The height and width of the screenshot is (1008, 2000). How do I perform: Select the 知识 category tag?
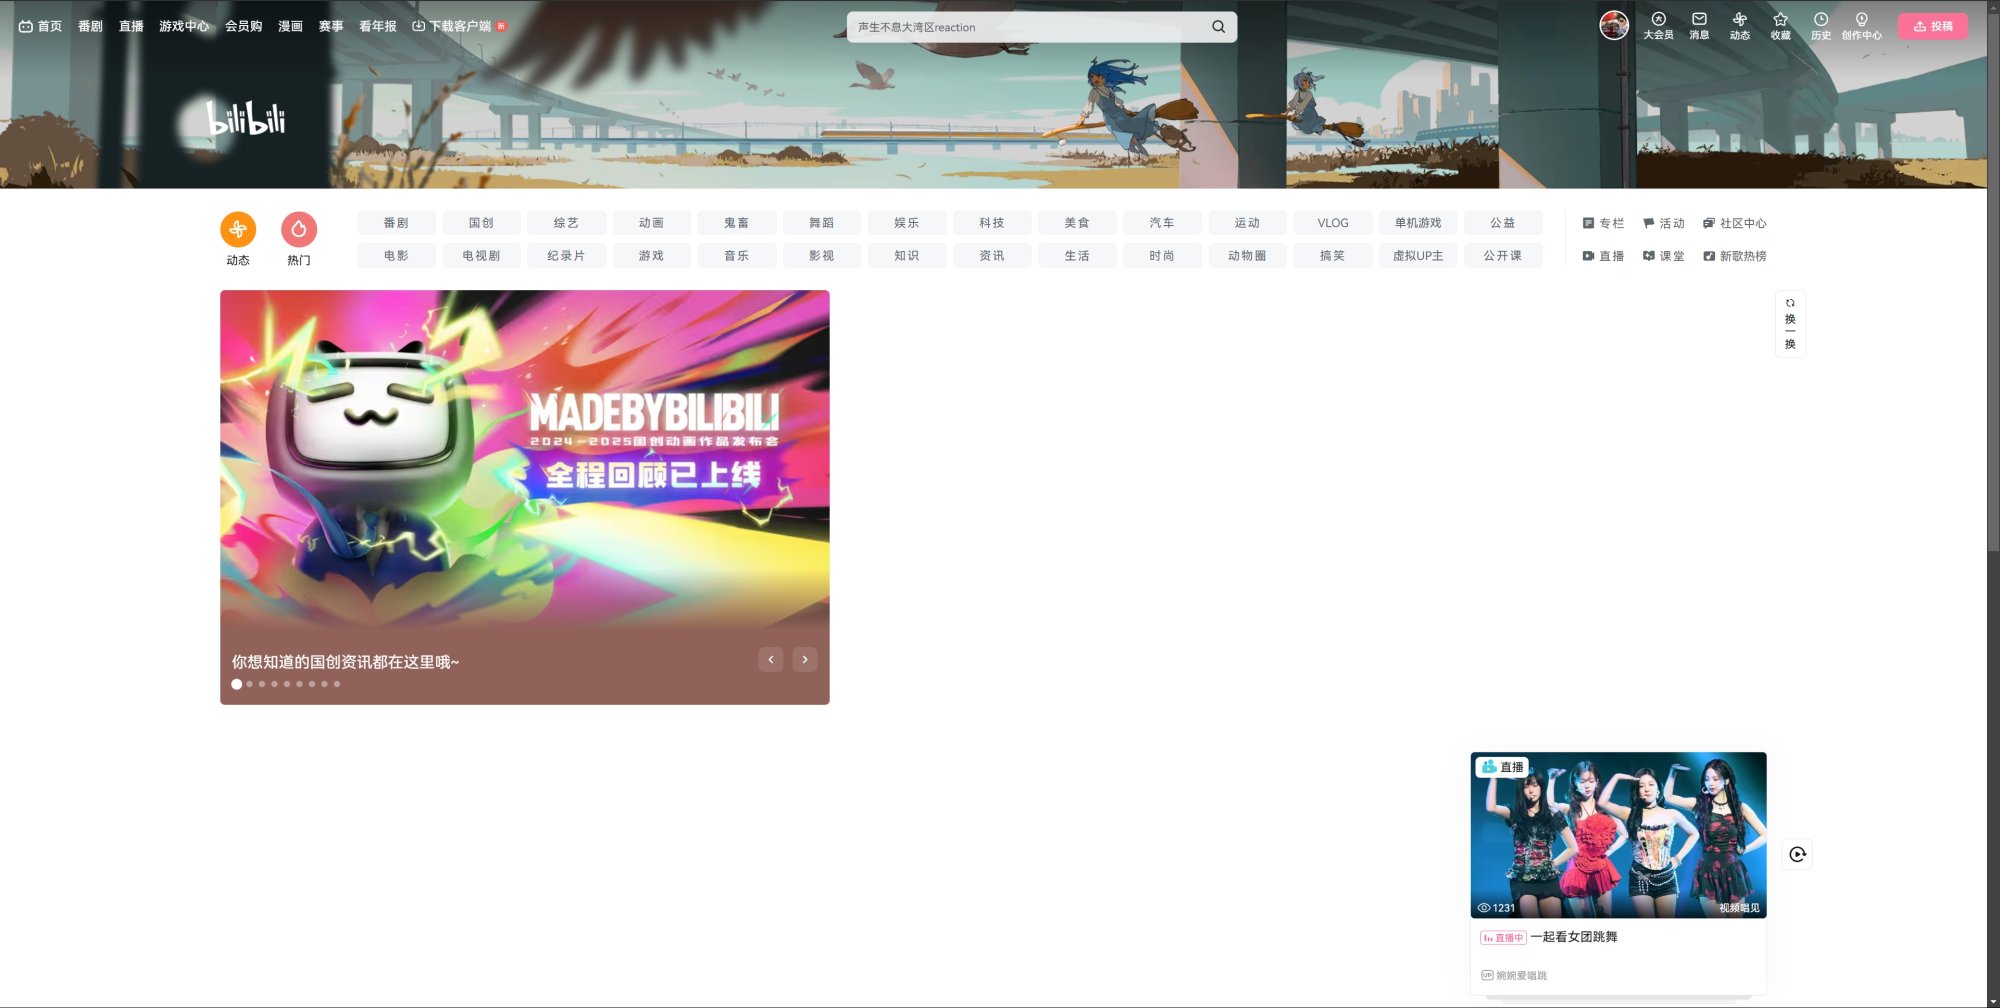907,256
